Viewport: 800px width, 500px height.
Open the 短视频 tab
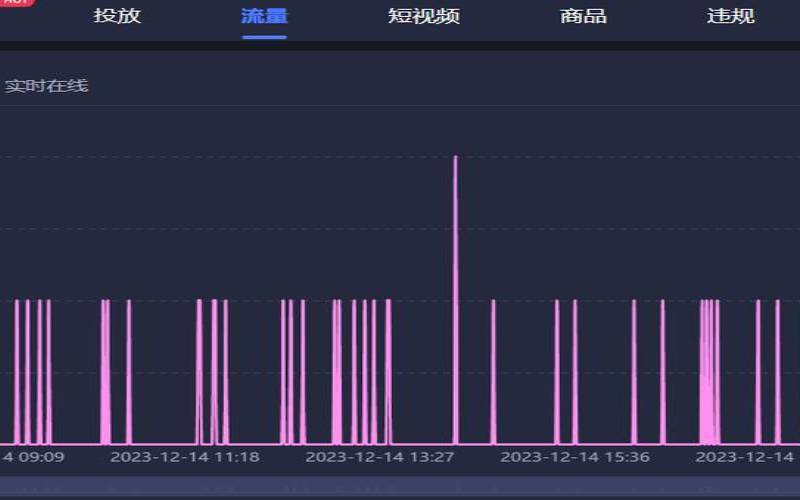coord(423,16)
